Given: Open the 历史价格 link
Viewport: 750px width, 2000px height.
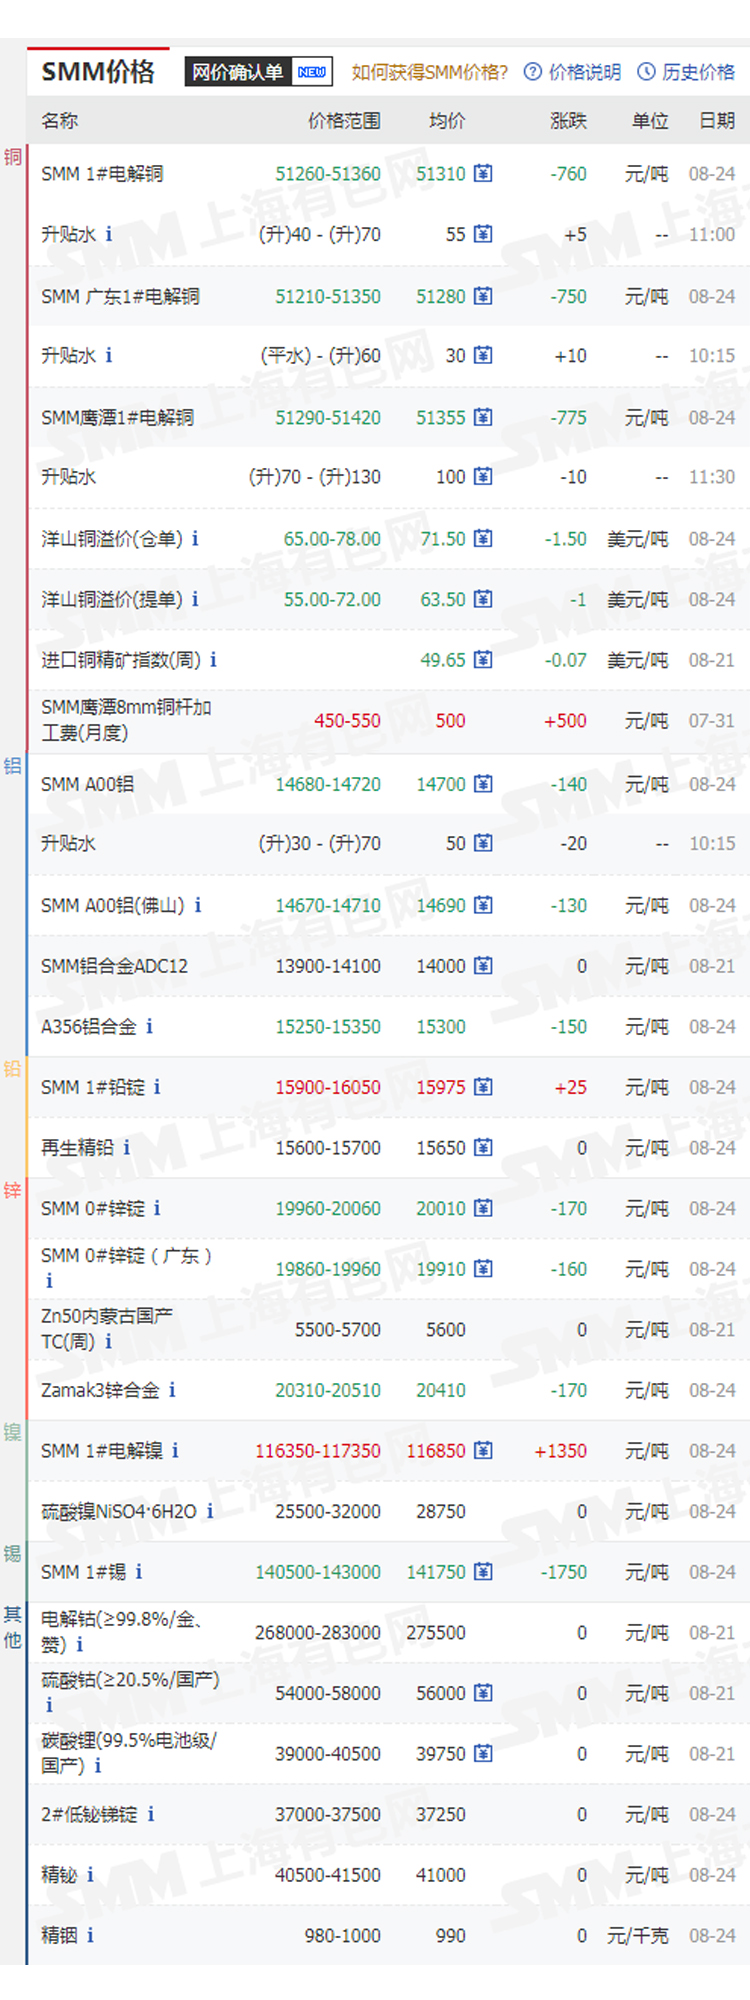Looking at the screenshot, I should (687, 72).
